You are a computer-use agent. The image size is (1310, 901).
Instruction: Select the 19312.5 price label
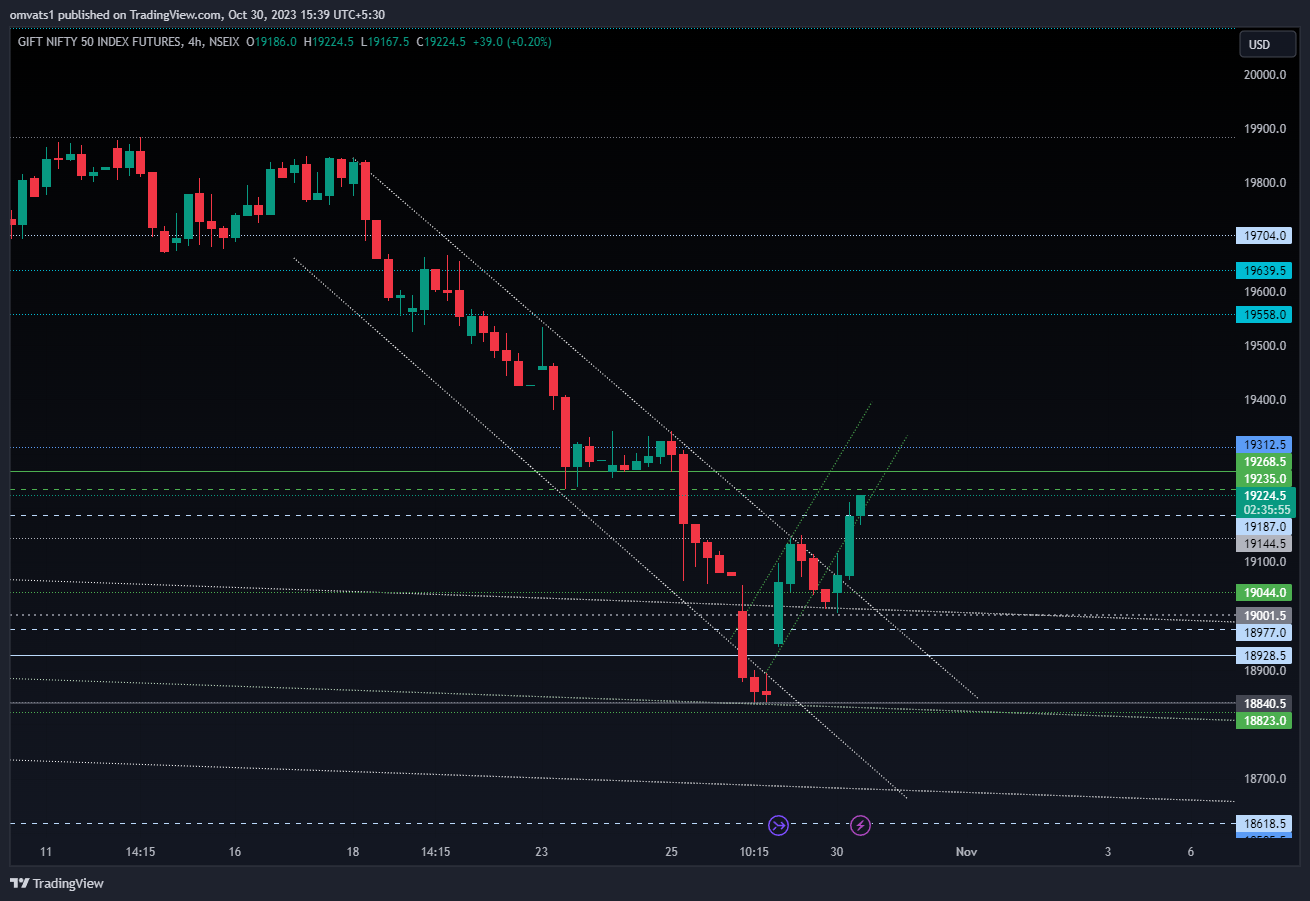(1264, 444)
